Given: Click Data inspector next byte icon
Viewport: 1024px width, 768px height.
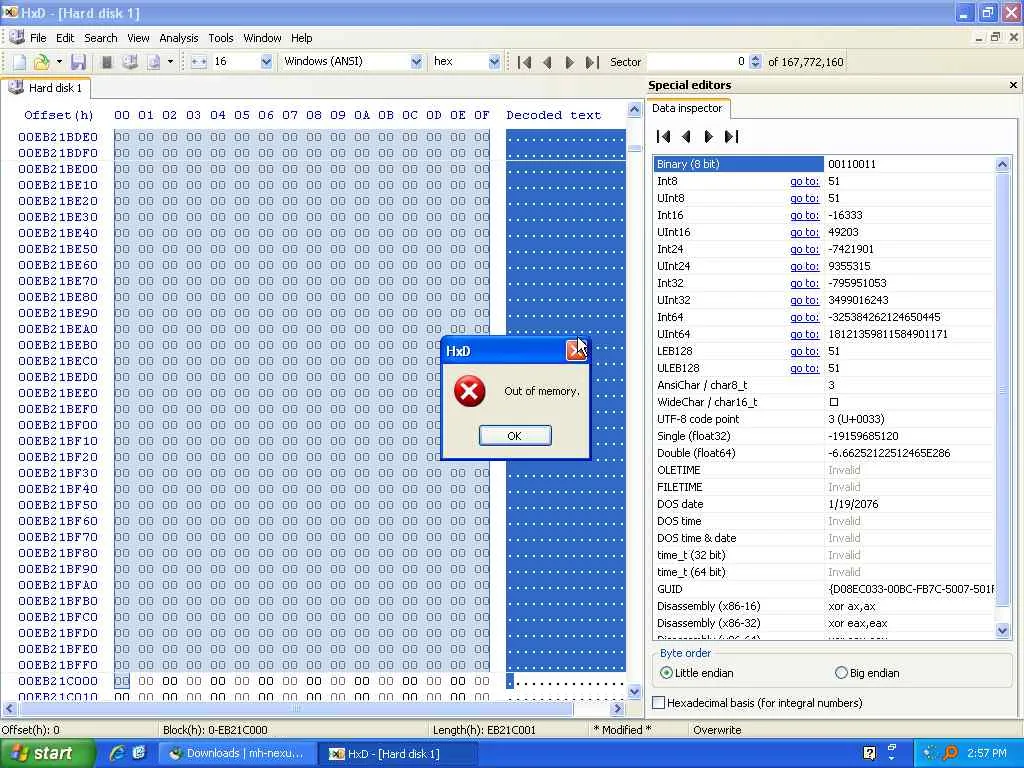Looking at the screenshot, I should pyautogui.click(x=708, y=136).
